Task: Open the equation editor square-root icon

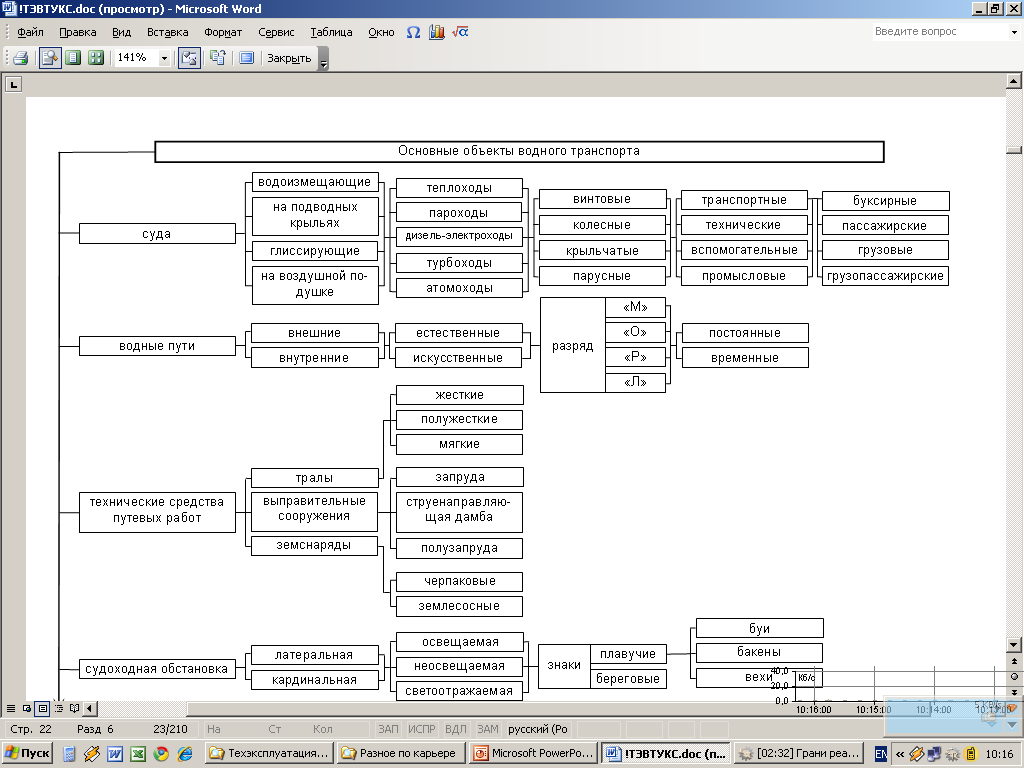Action: pyautogui.click(x=460, y=32)
